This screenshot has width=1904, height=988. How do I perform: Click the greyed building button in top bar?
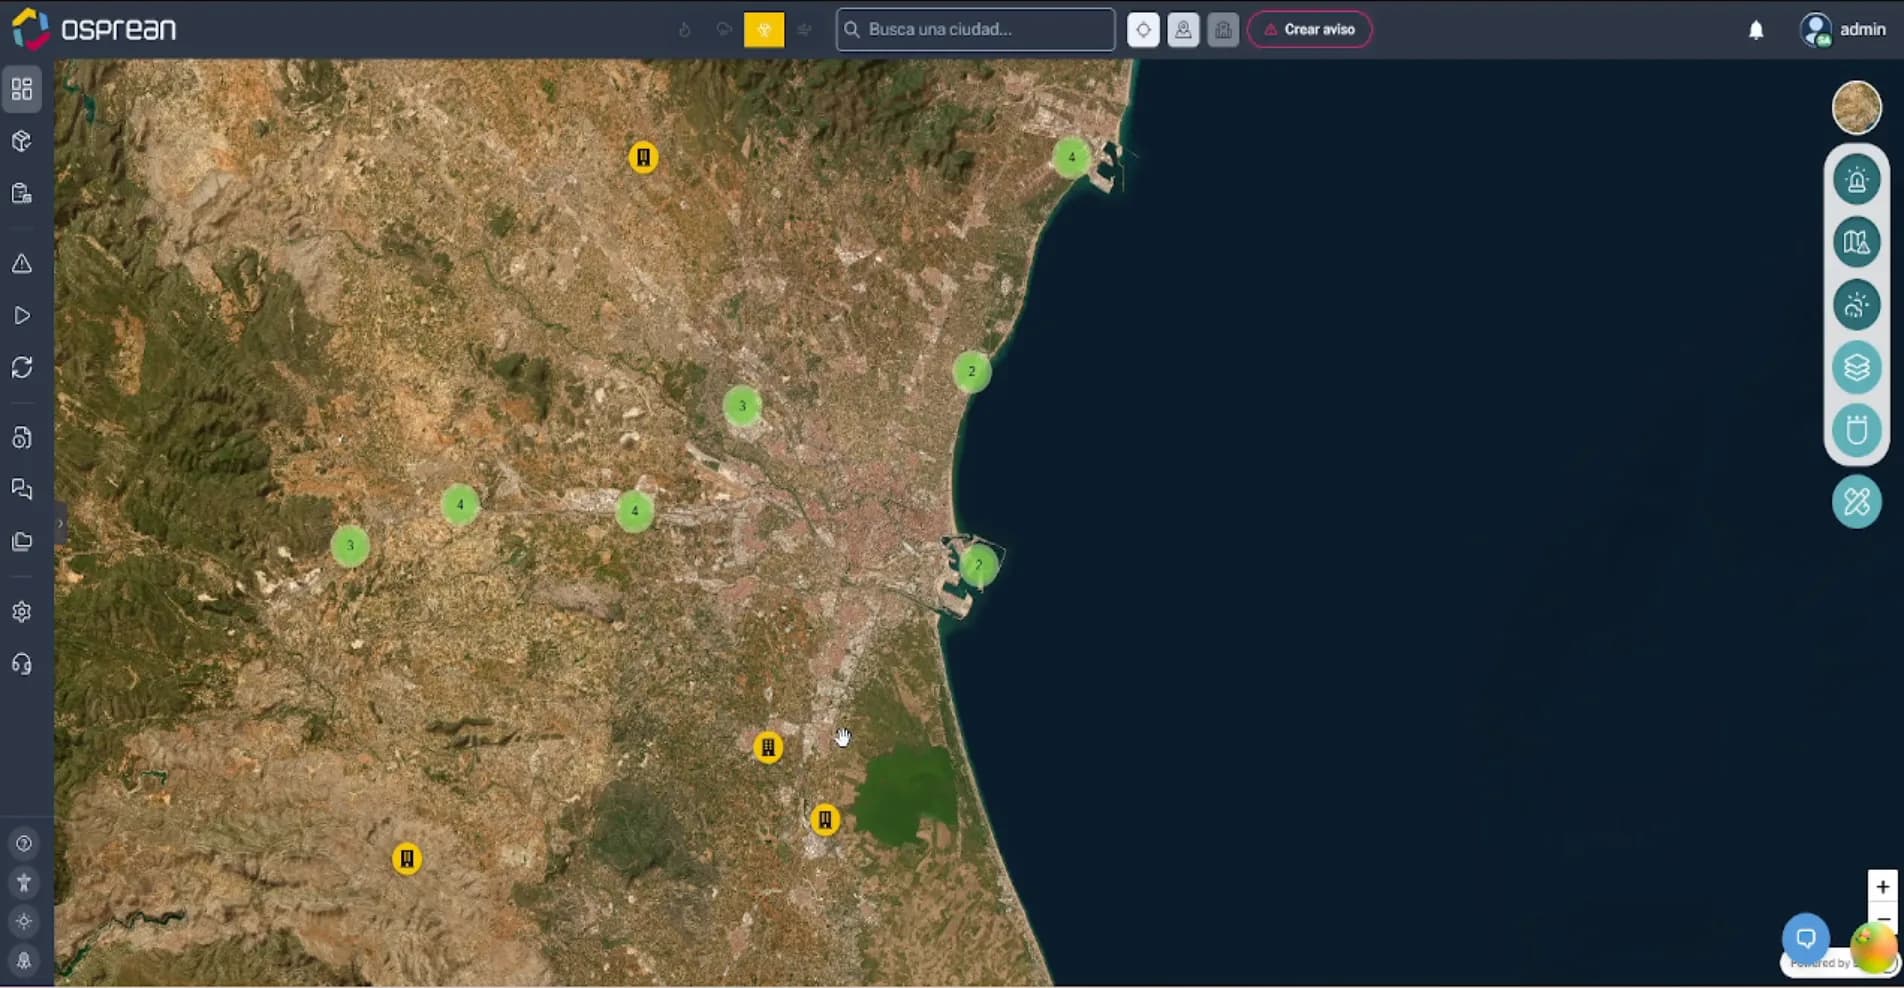point(1223,30)
